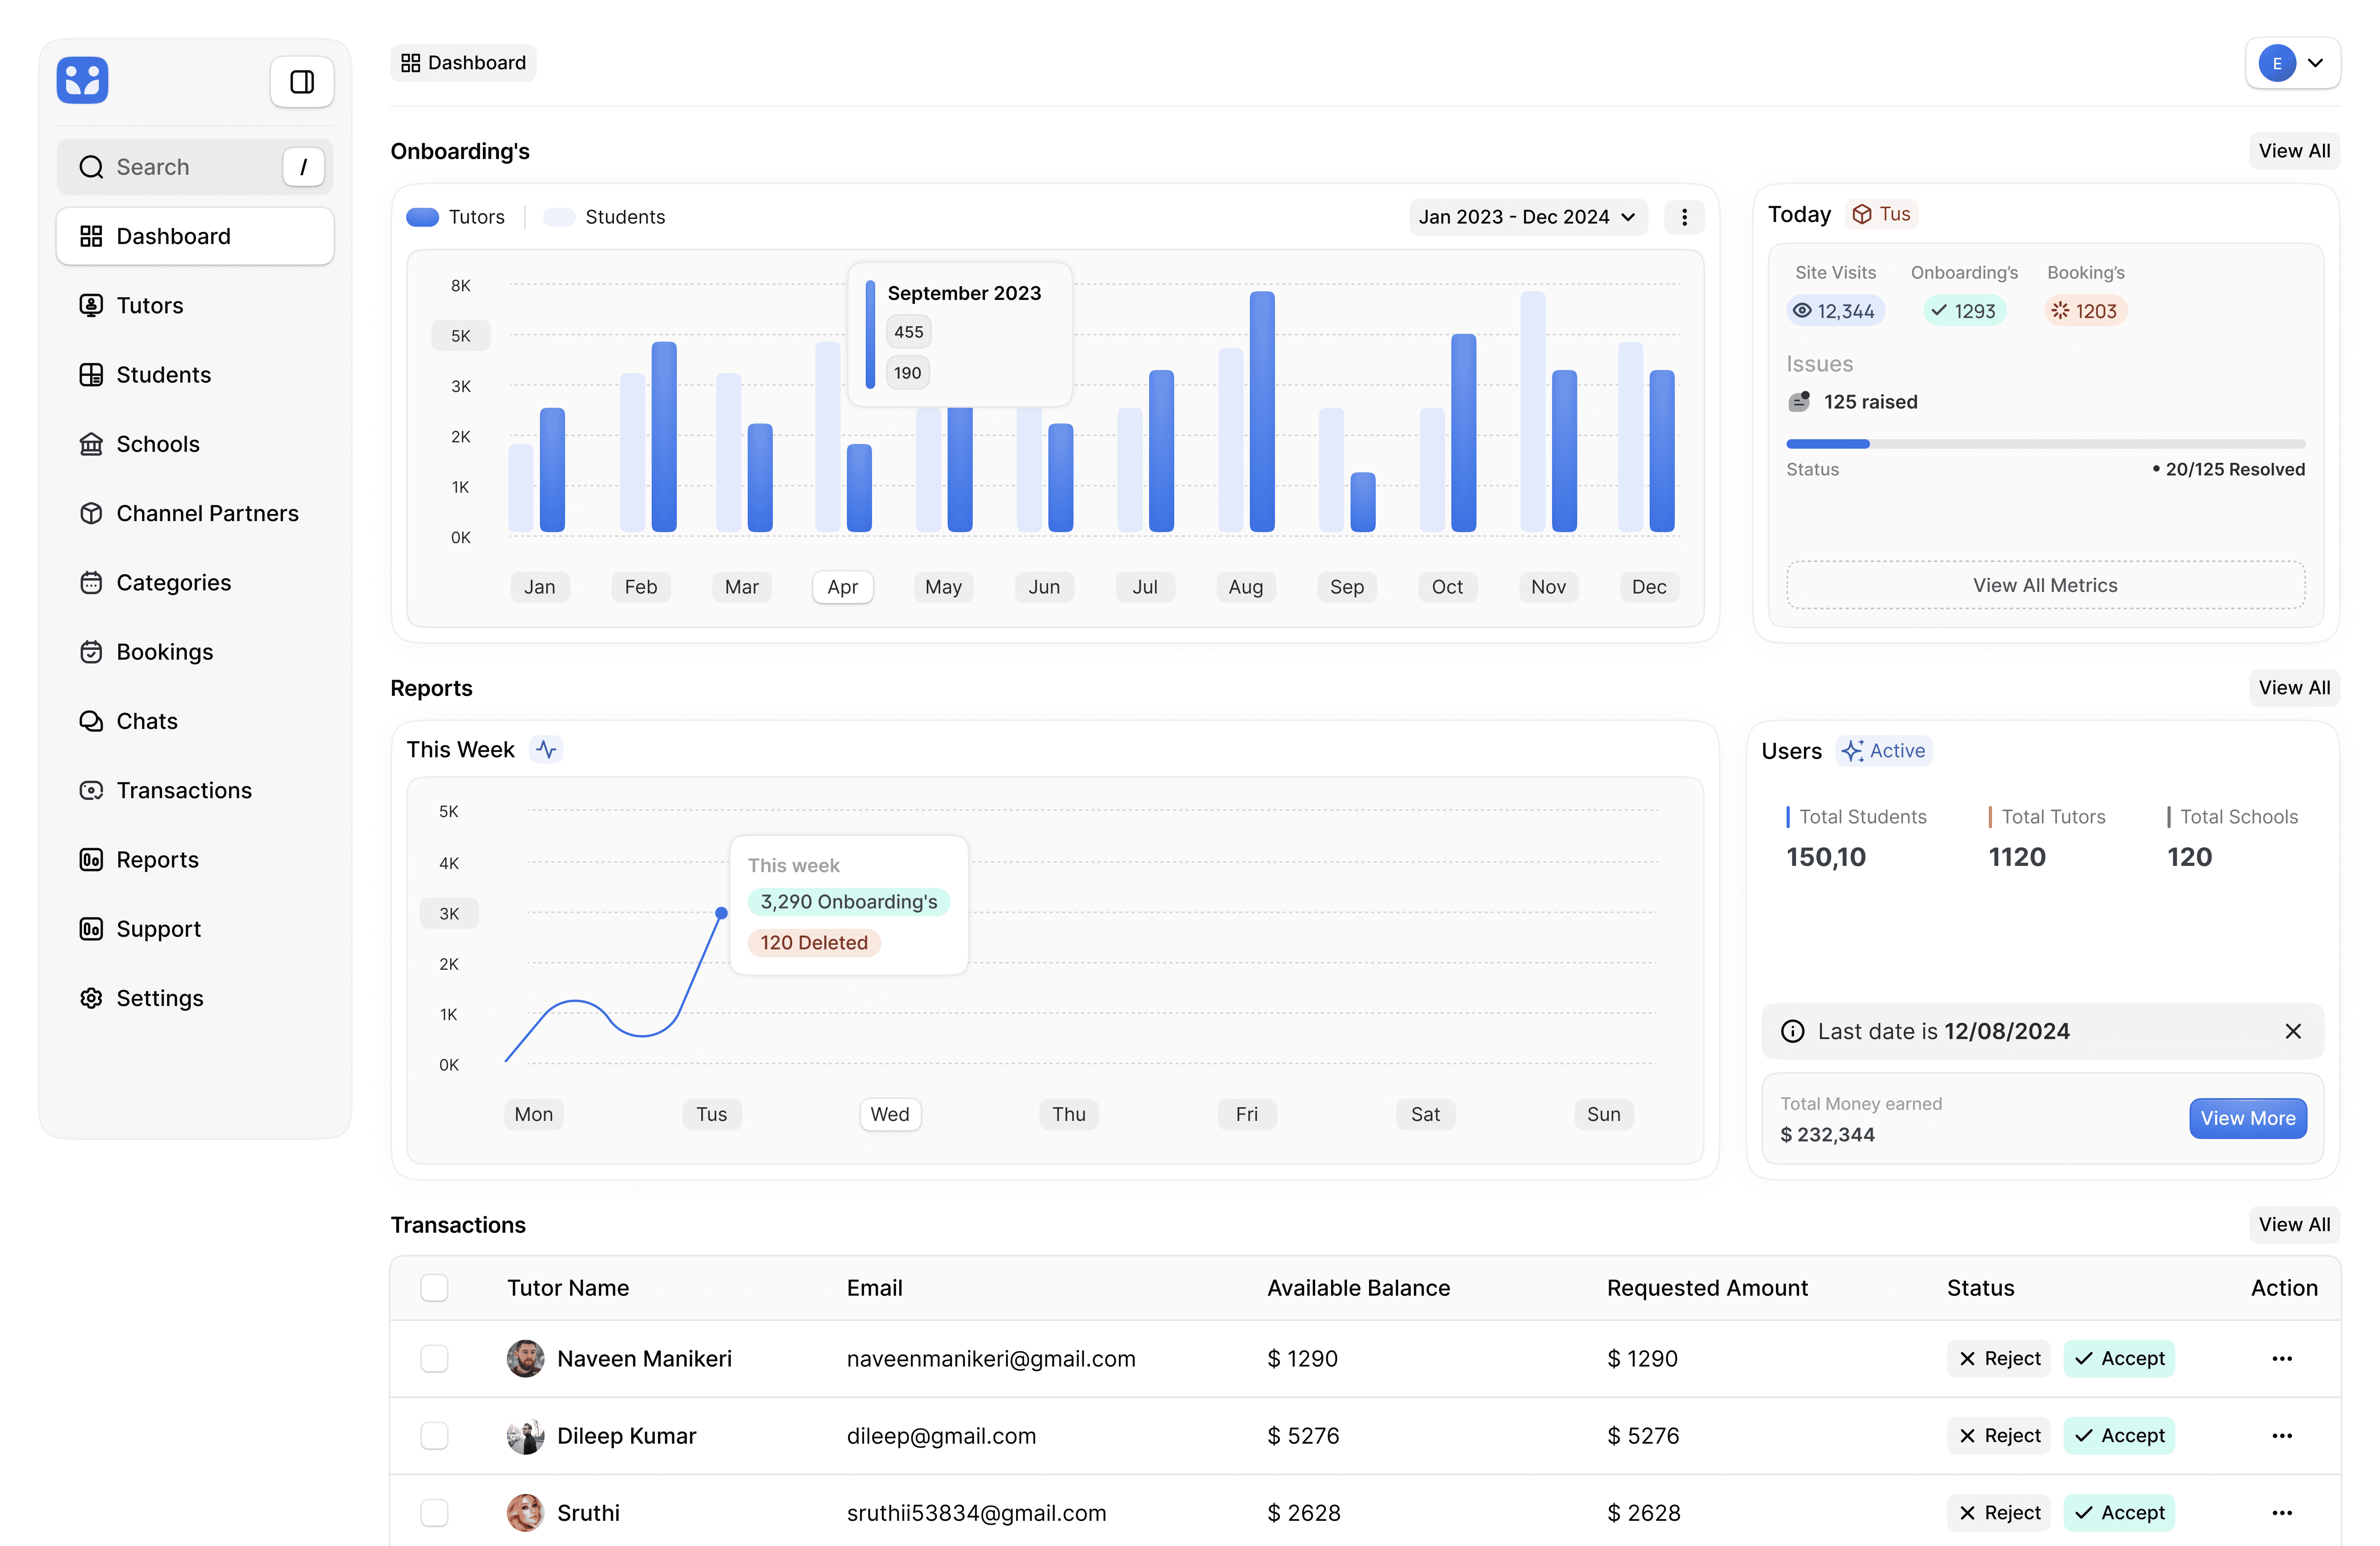
Task: Open chart options three-dot menu
Action: click(1684, 217)
